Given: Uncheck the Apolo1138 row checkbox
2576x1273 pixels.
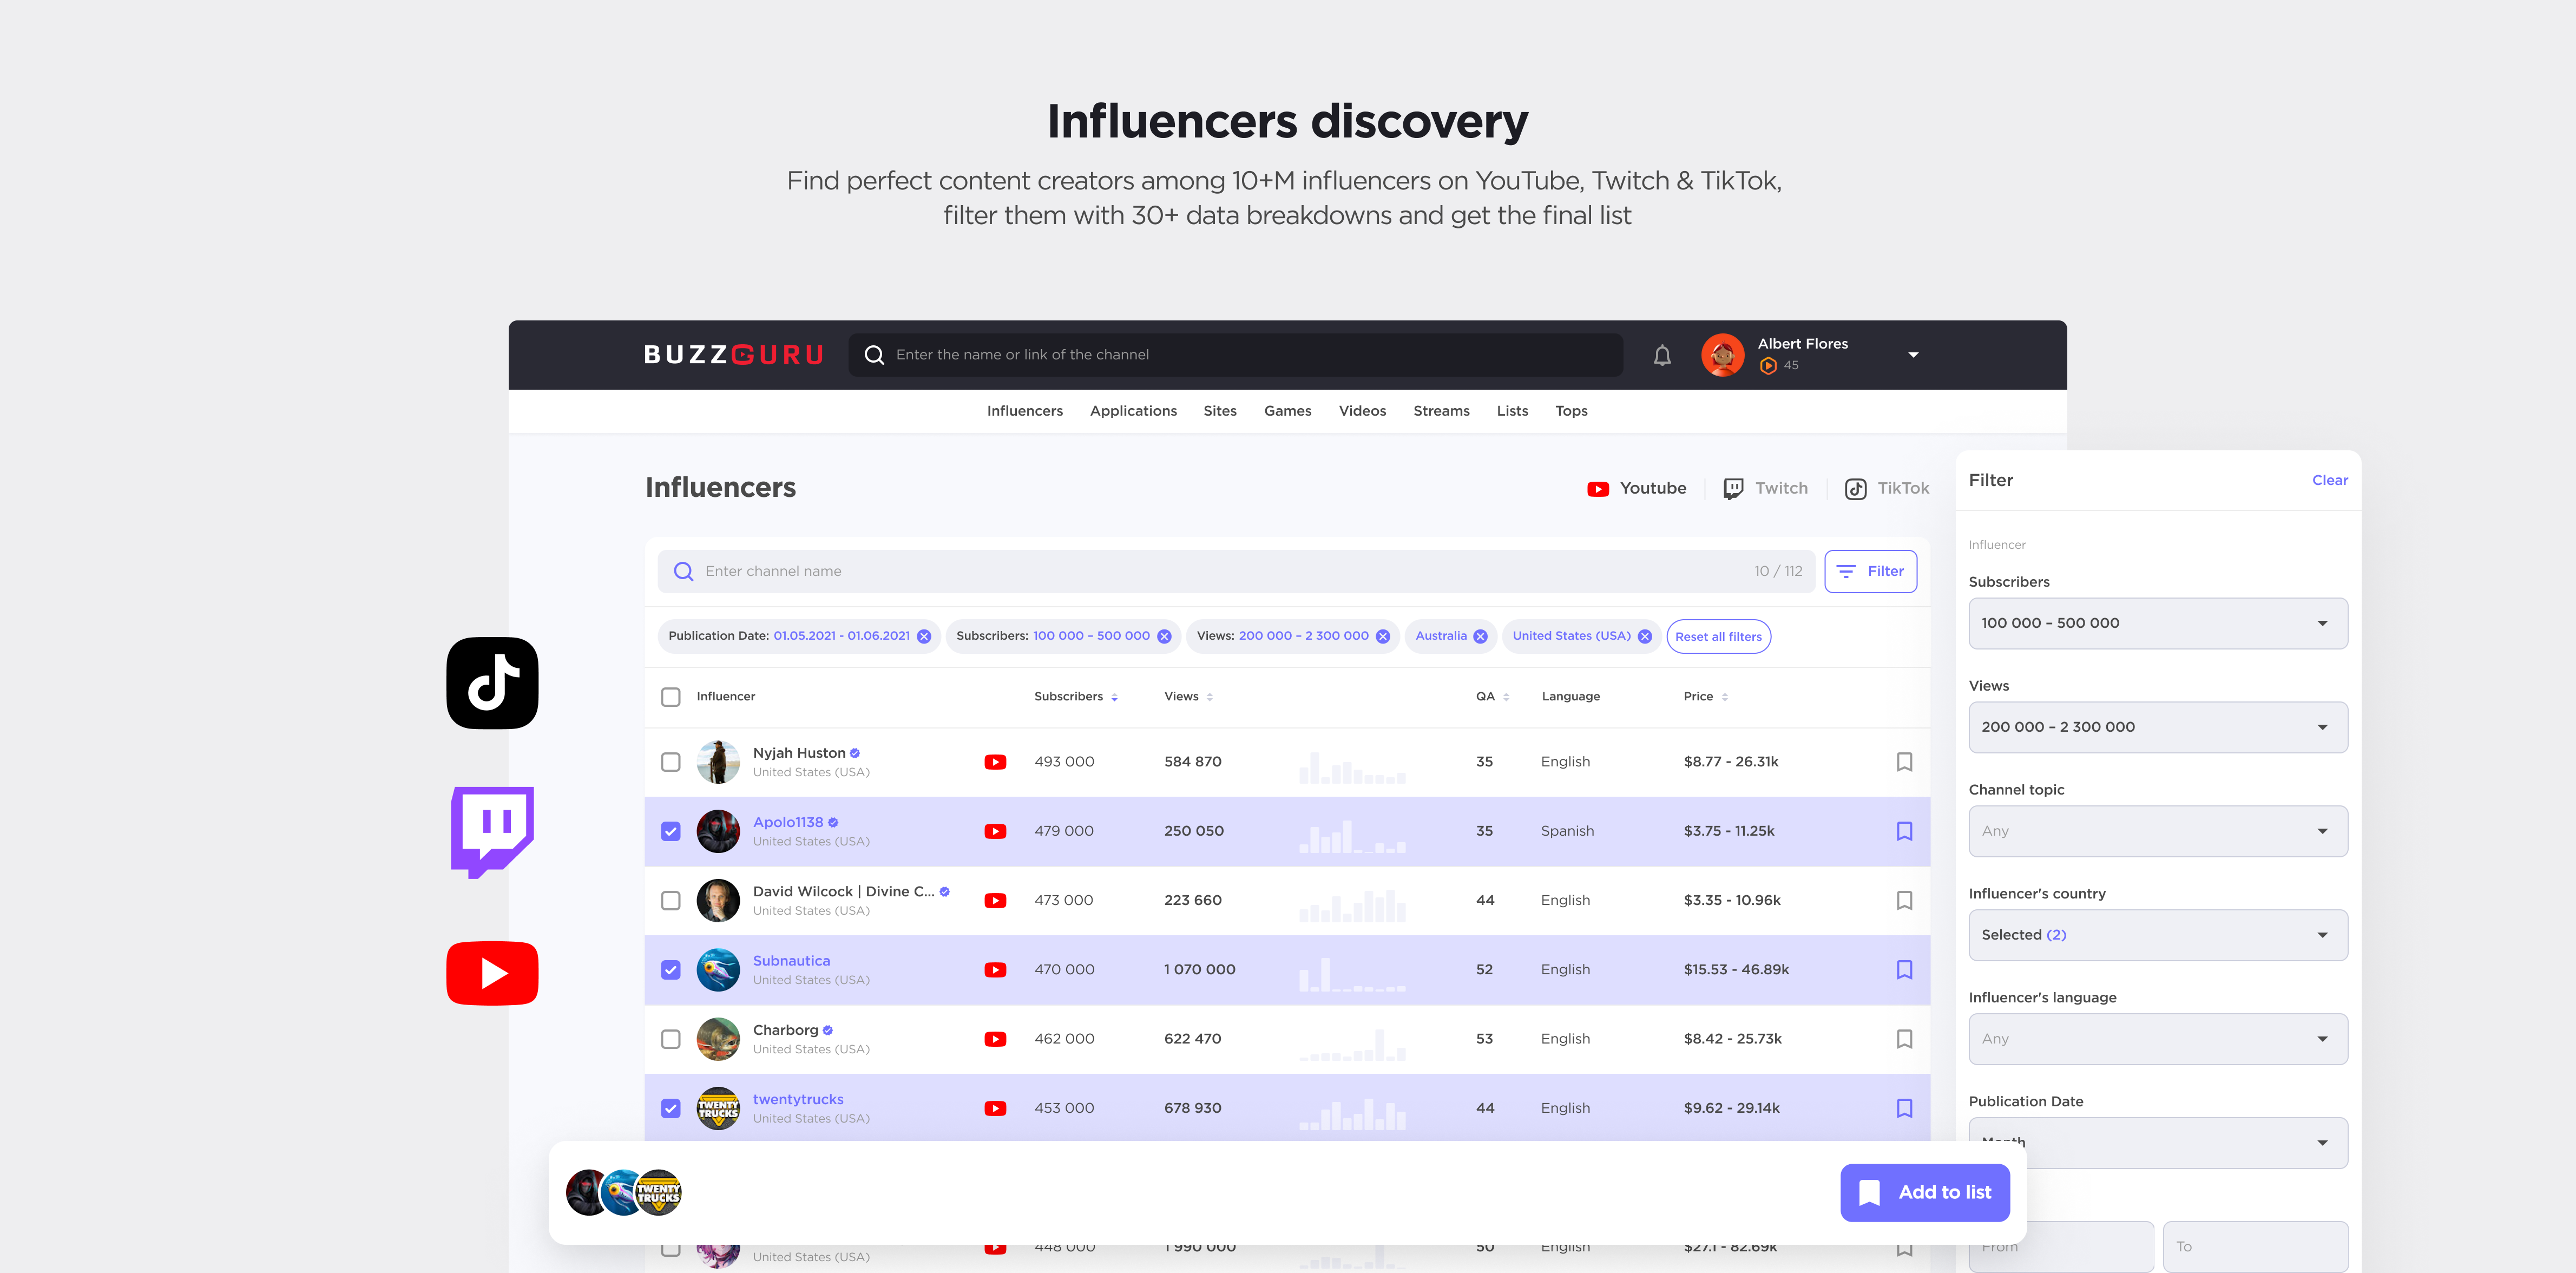Looking at the screenshot, I should click(x=671, y=831).
